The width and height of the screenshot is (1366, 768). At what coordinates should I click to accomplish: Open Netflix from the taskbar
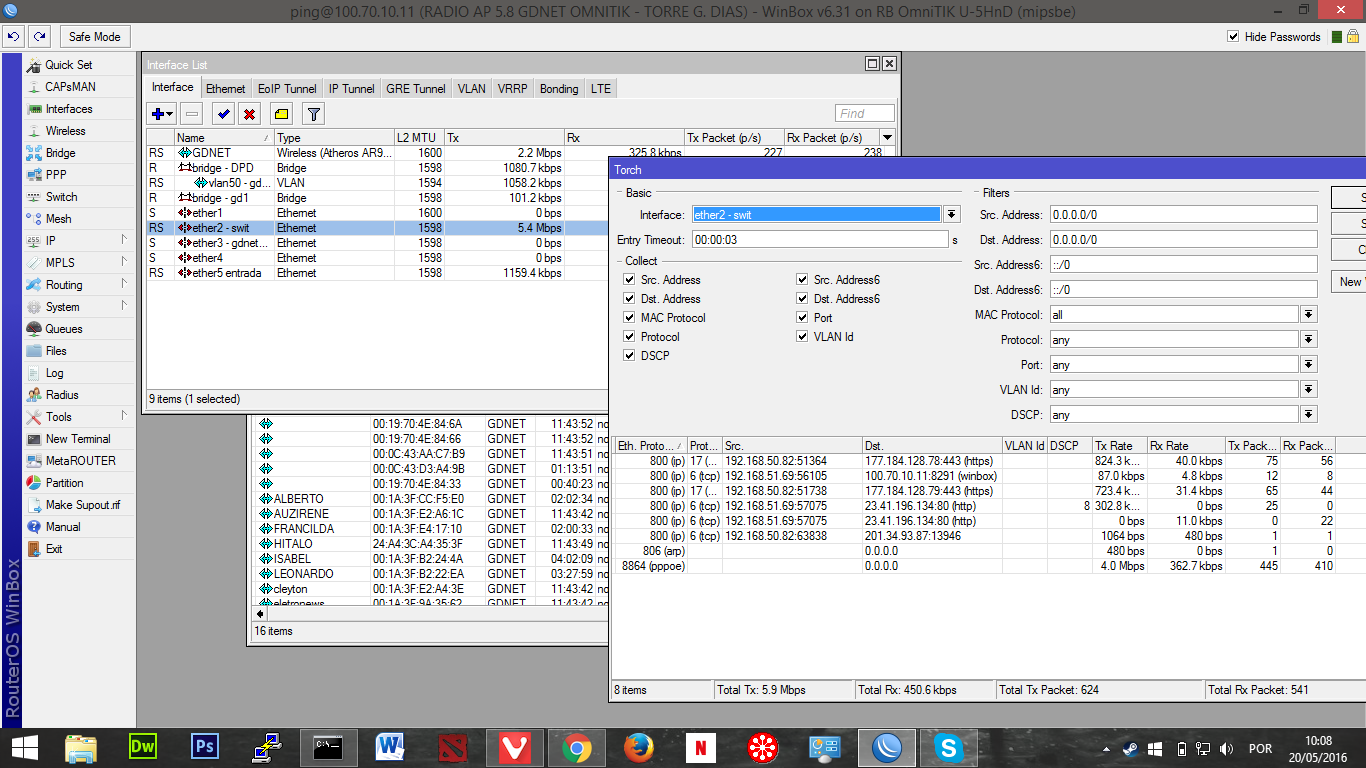tap(700, 748)
